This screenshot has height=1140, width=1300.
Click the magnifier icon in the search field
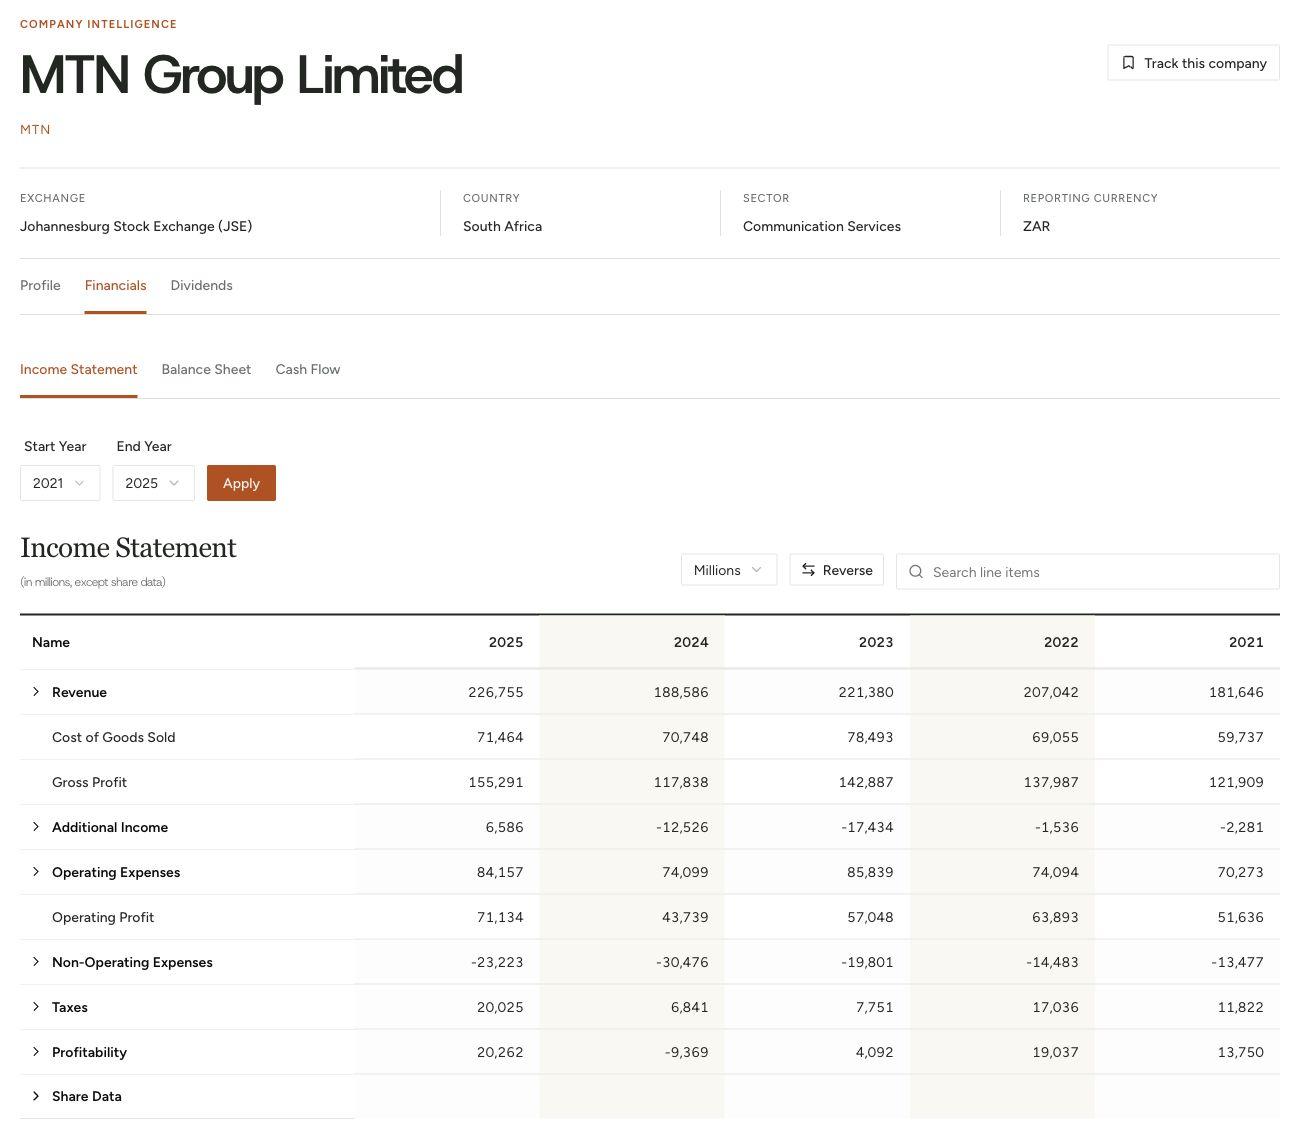(916, 572)
